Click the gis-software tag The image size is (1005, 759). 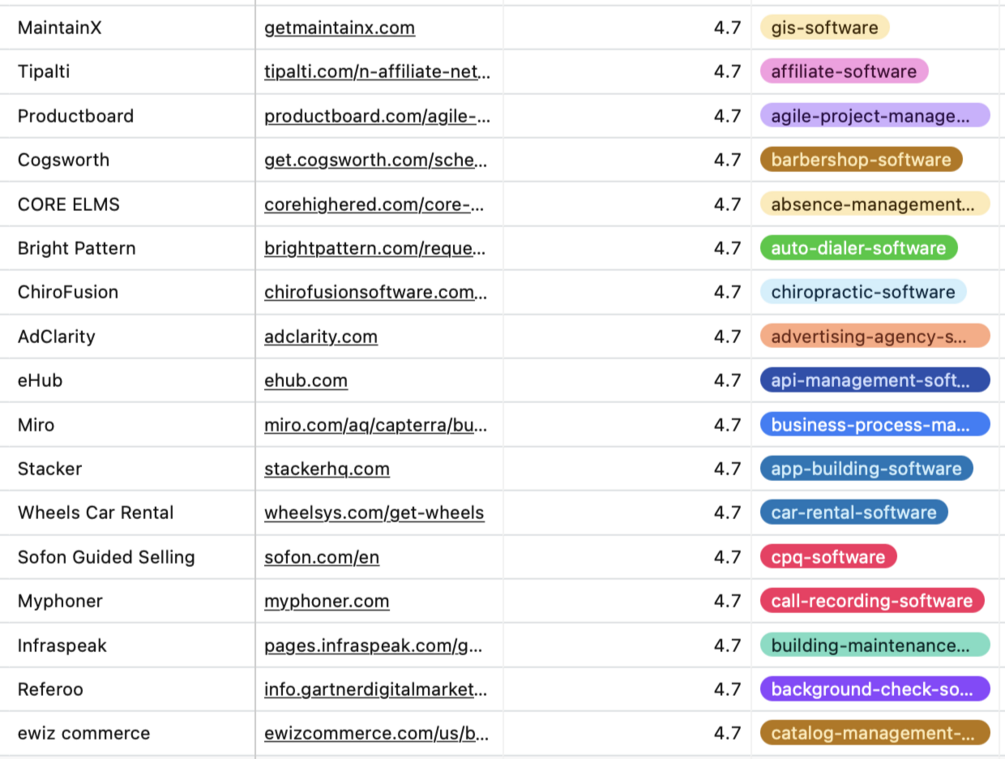[x=824, y=28]
